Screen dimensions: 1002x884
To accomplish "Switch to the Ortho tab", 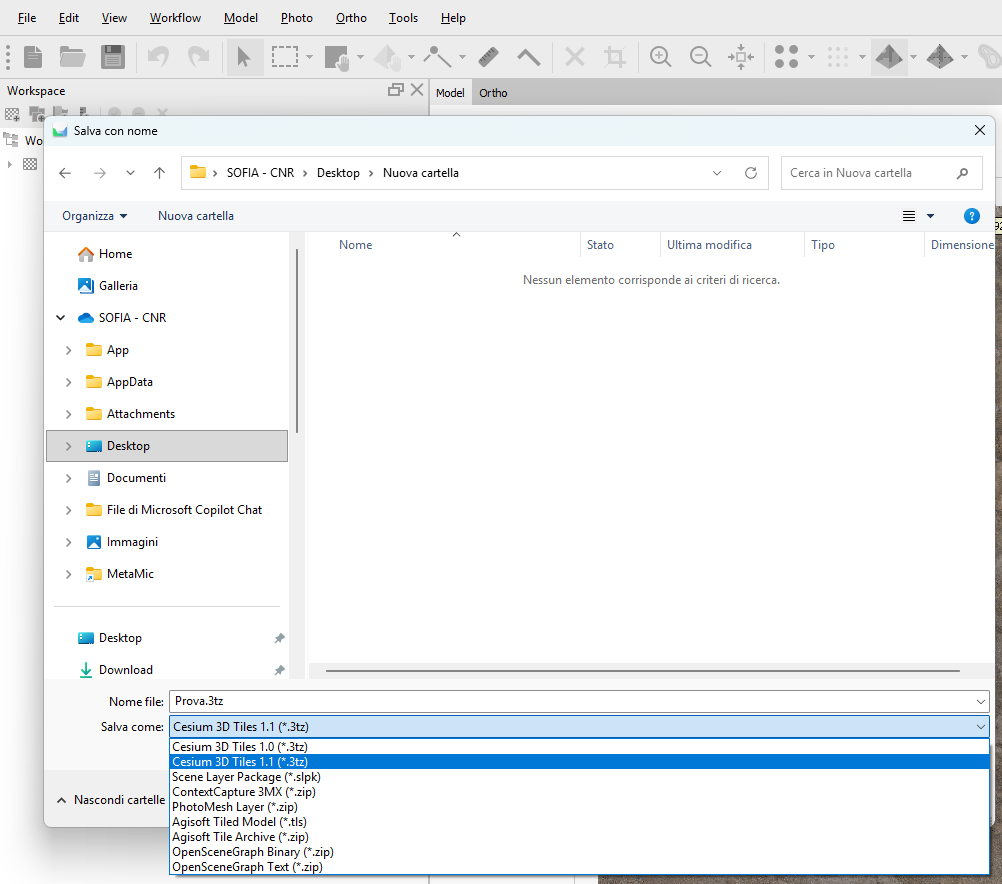I will click(x=493, y=93).
